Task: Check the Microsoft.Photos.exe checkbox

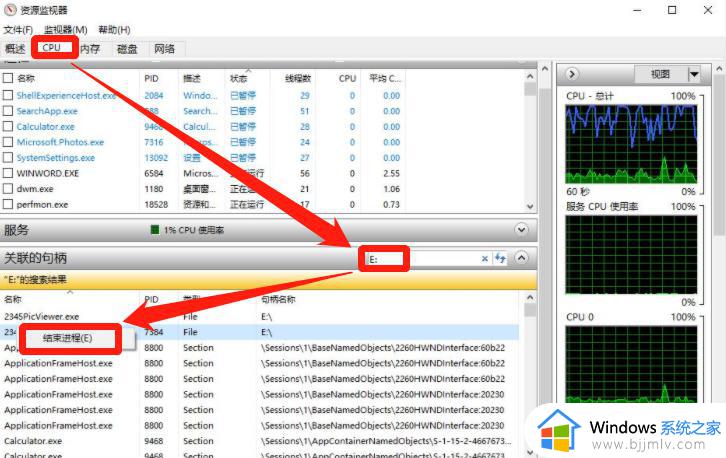Action: pos(7,142)
